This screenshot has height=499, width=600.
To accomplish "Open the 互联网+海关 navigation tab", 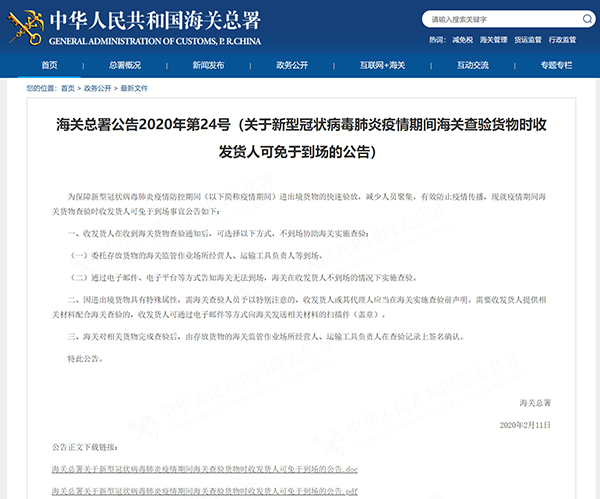I will [382, 65].
